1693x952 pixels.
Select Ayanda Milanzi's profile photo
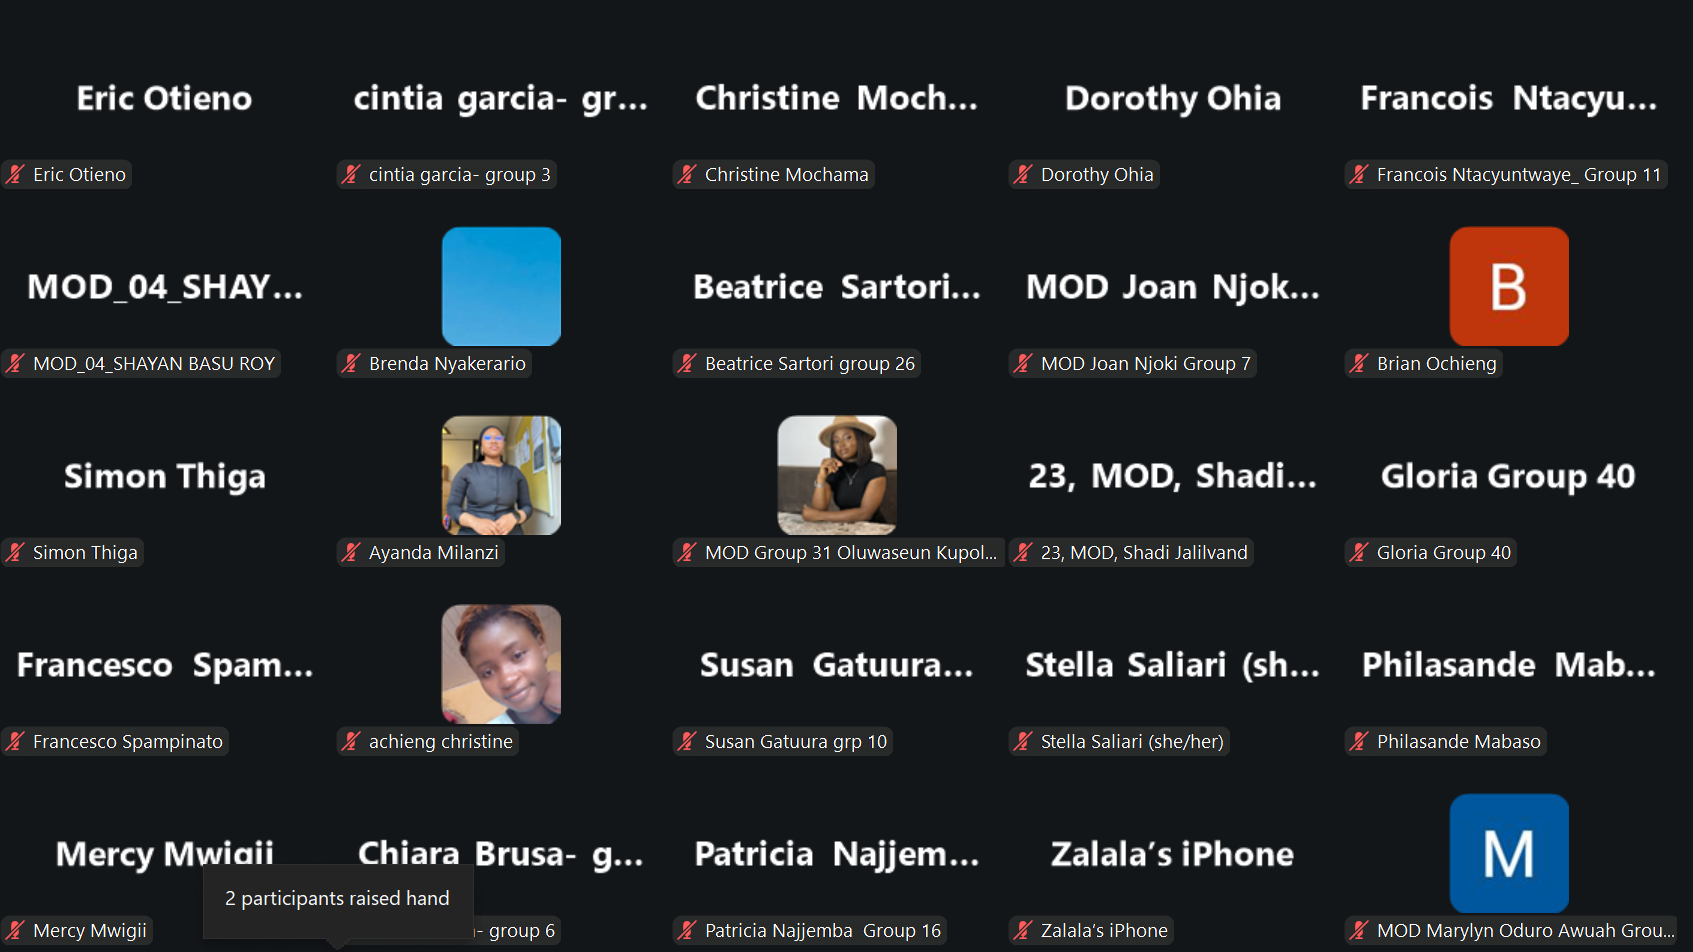pyautogui.click(x=501, y=475)
